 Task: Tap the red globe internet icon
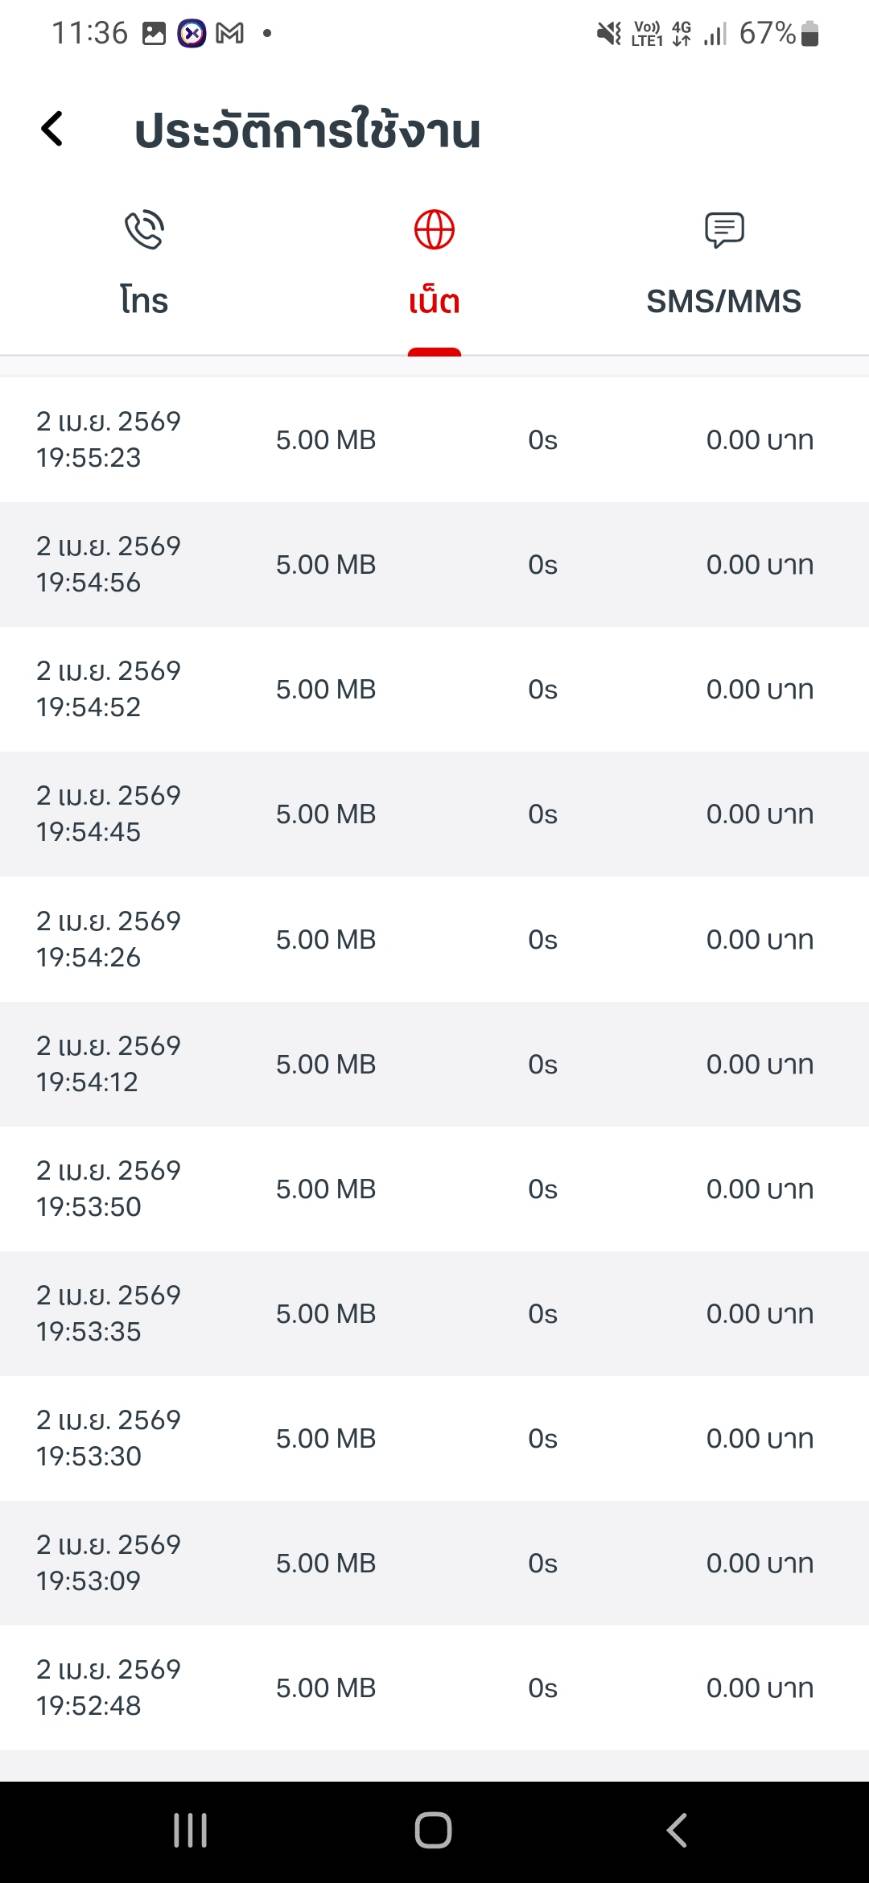pos(434,230)
